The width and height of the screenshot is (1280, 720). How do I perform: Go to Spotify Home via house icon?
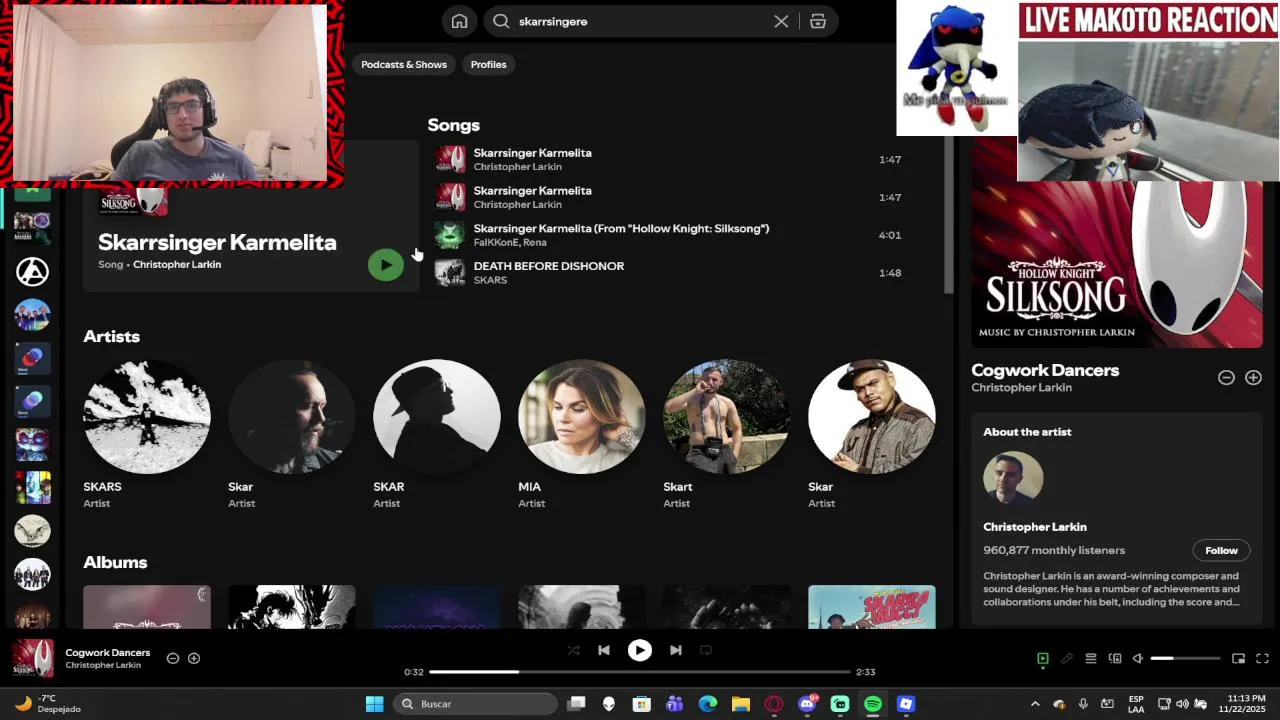coord(459,21)
